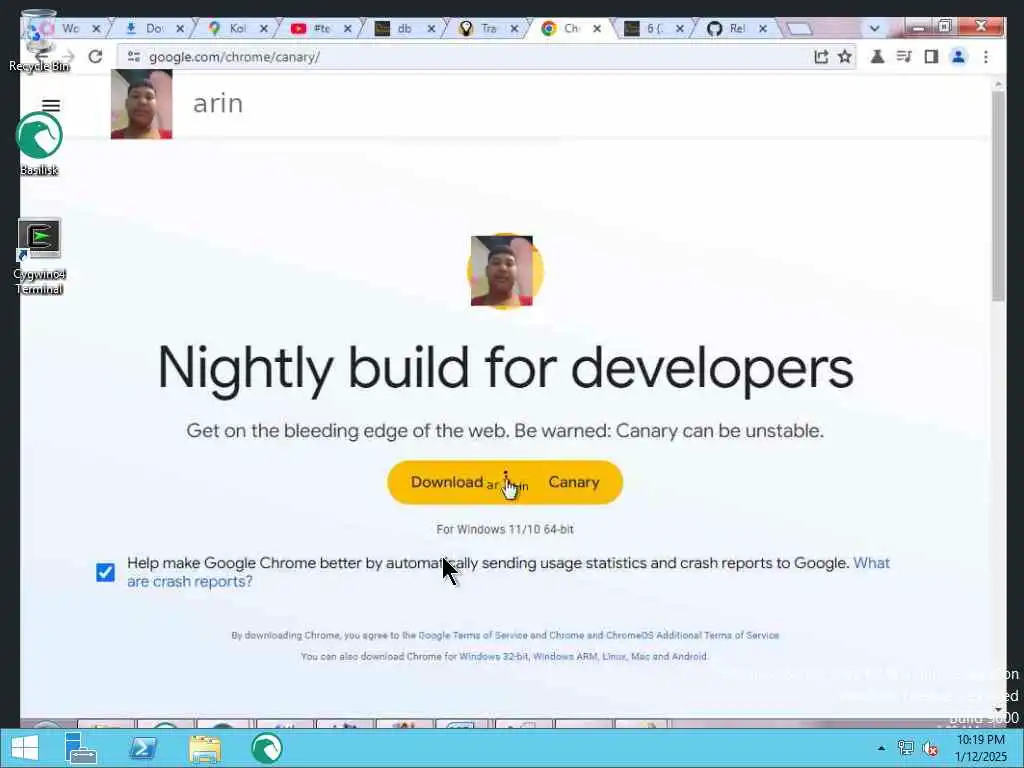The height and width of the screenshot is (768, 1024).
Task: Open Google Terms of Service link
Action: tap(473, 635)
